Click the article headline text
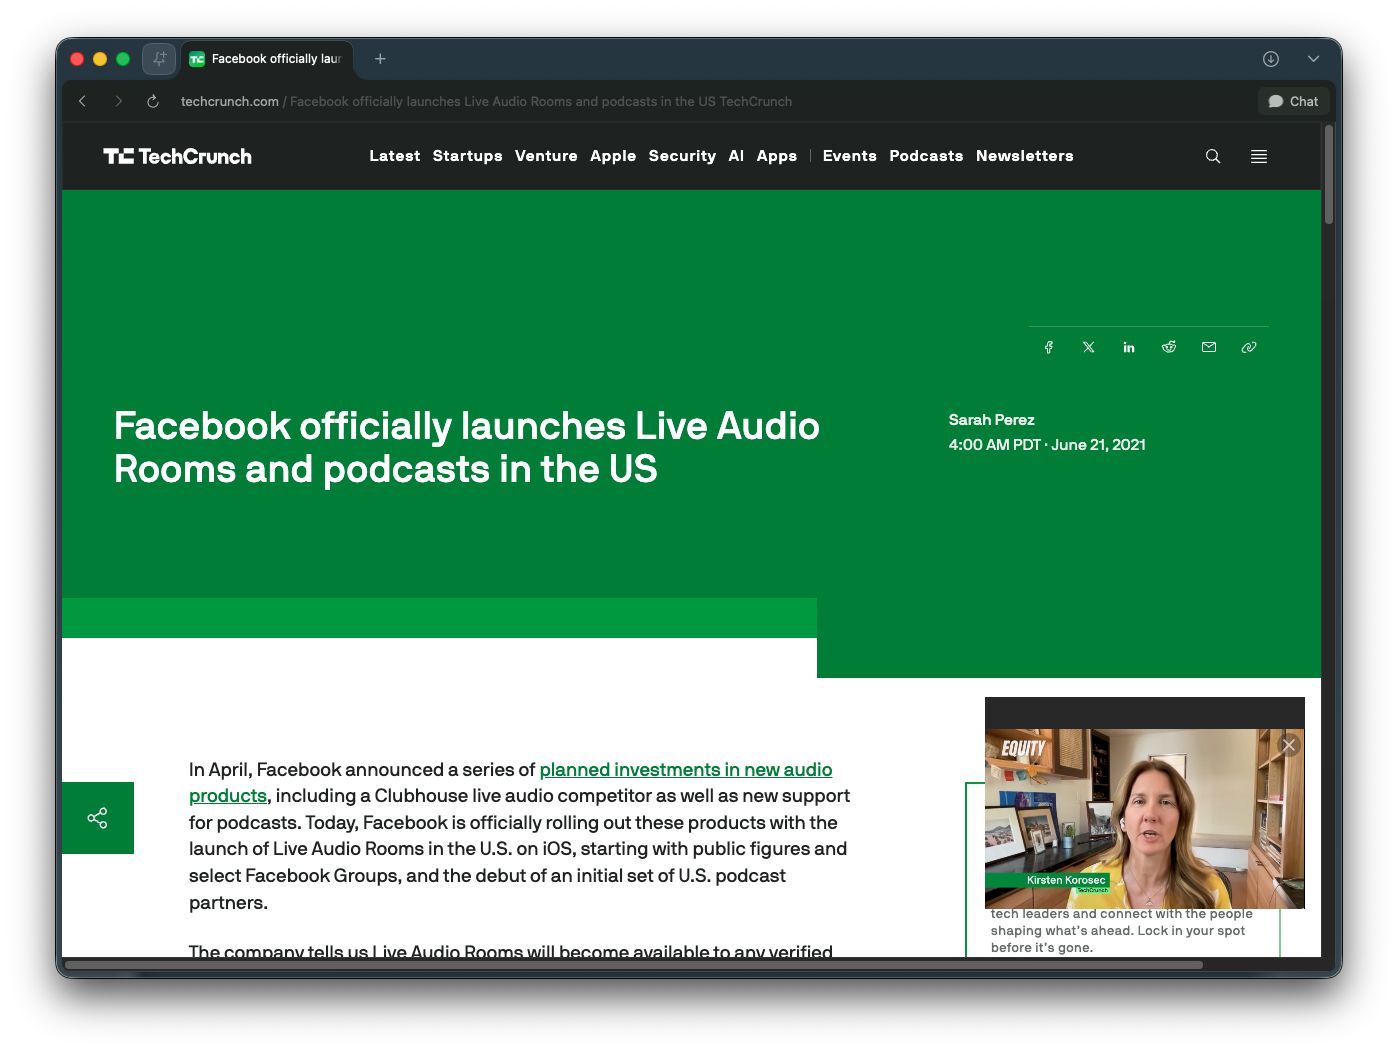The image size is (1398, 1052). click(467, 447)
